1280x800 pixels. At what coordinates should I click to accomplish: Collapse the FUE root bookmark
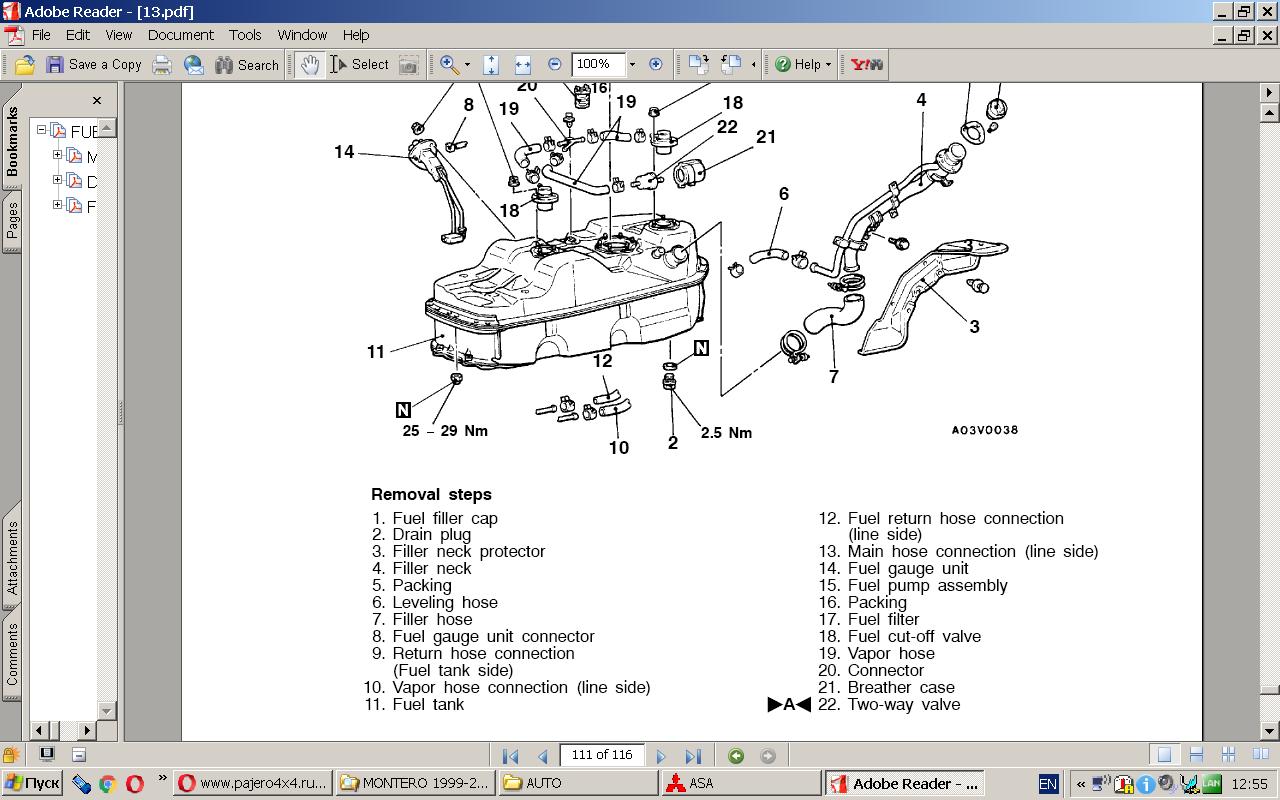42,131
